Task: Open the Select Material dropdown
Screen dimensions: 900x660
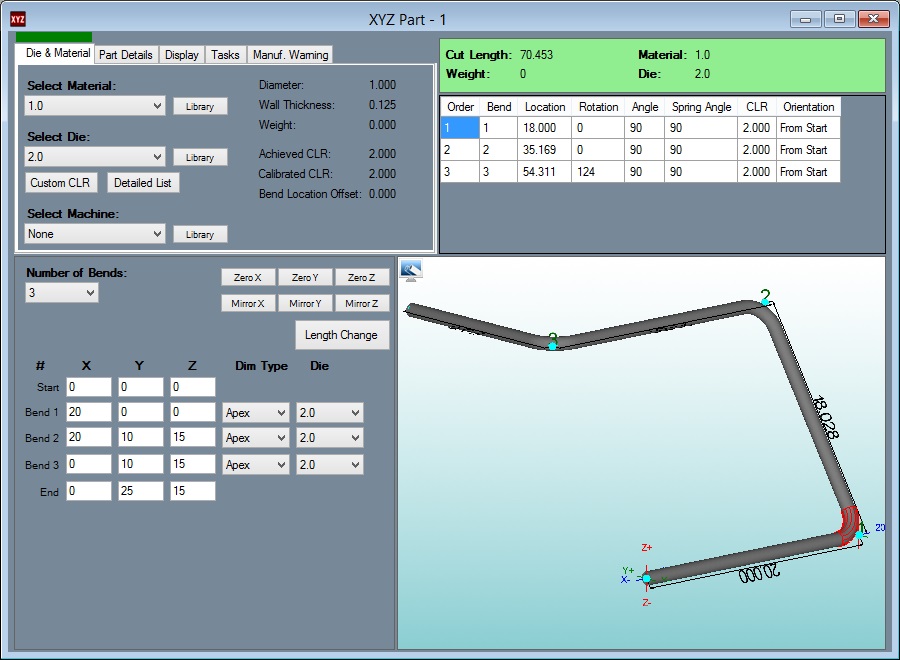Action: tap(95, 106)
